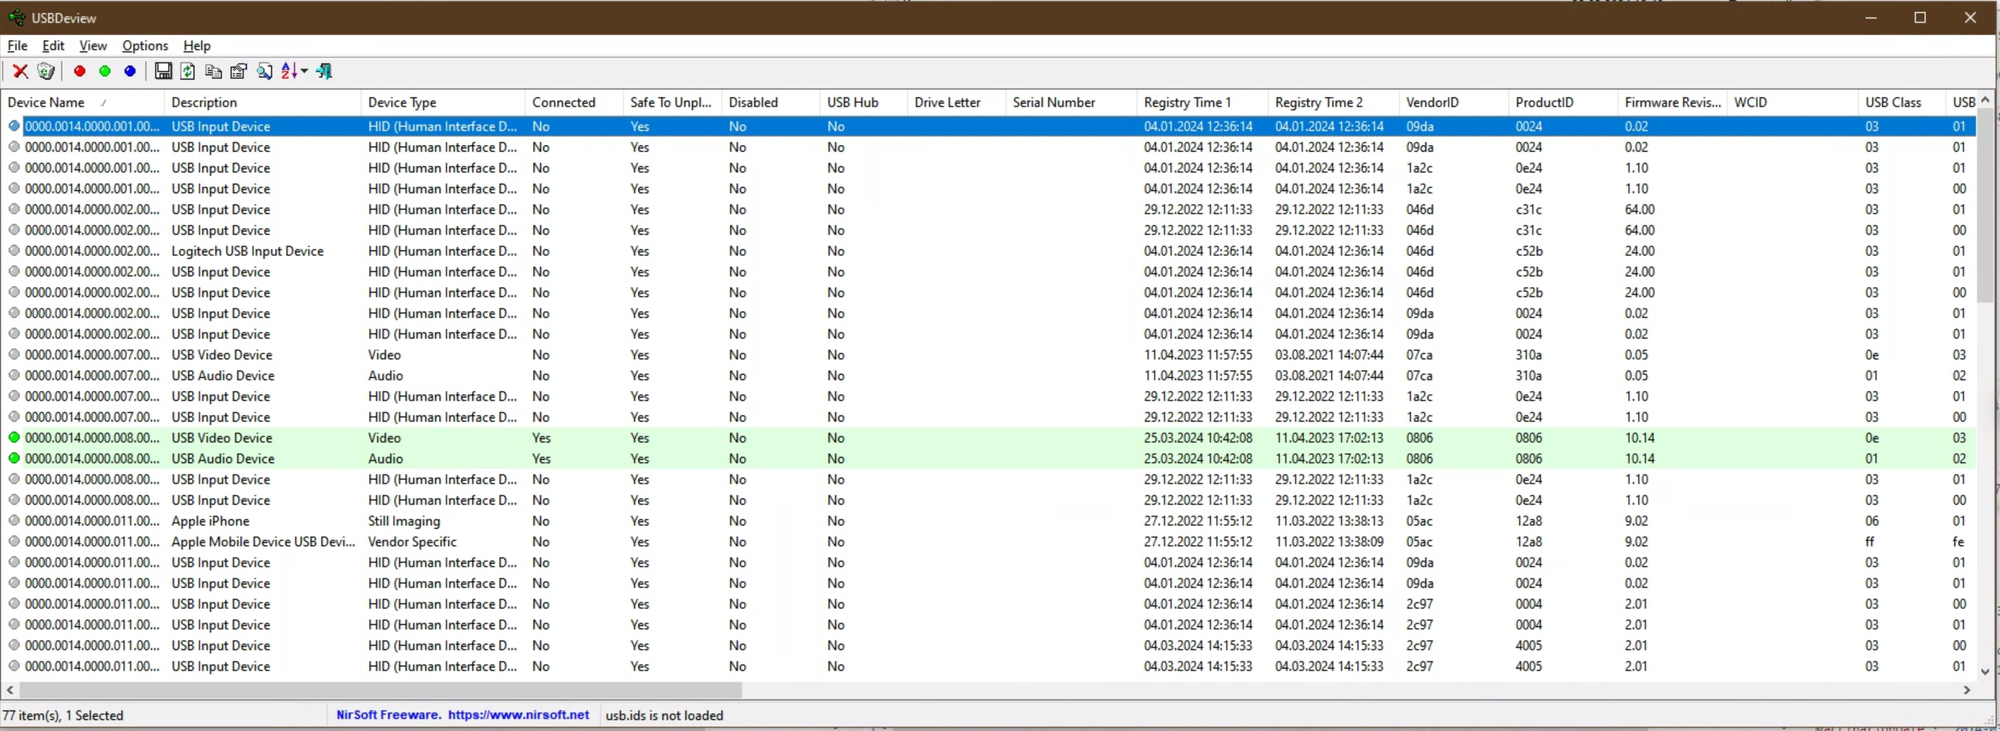This screenshot has height=731, width=2000.
Task: Expand the A-Z sort dropdown arrow
Action: (304, 71)
